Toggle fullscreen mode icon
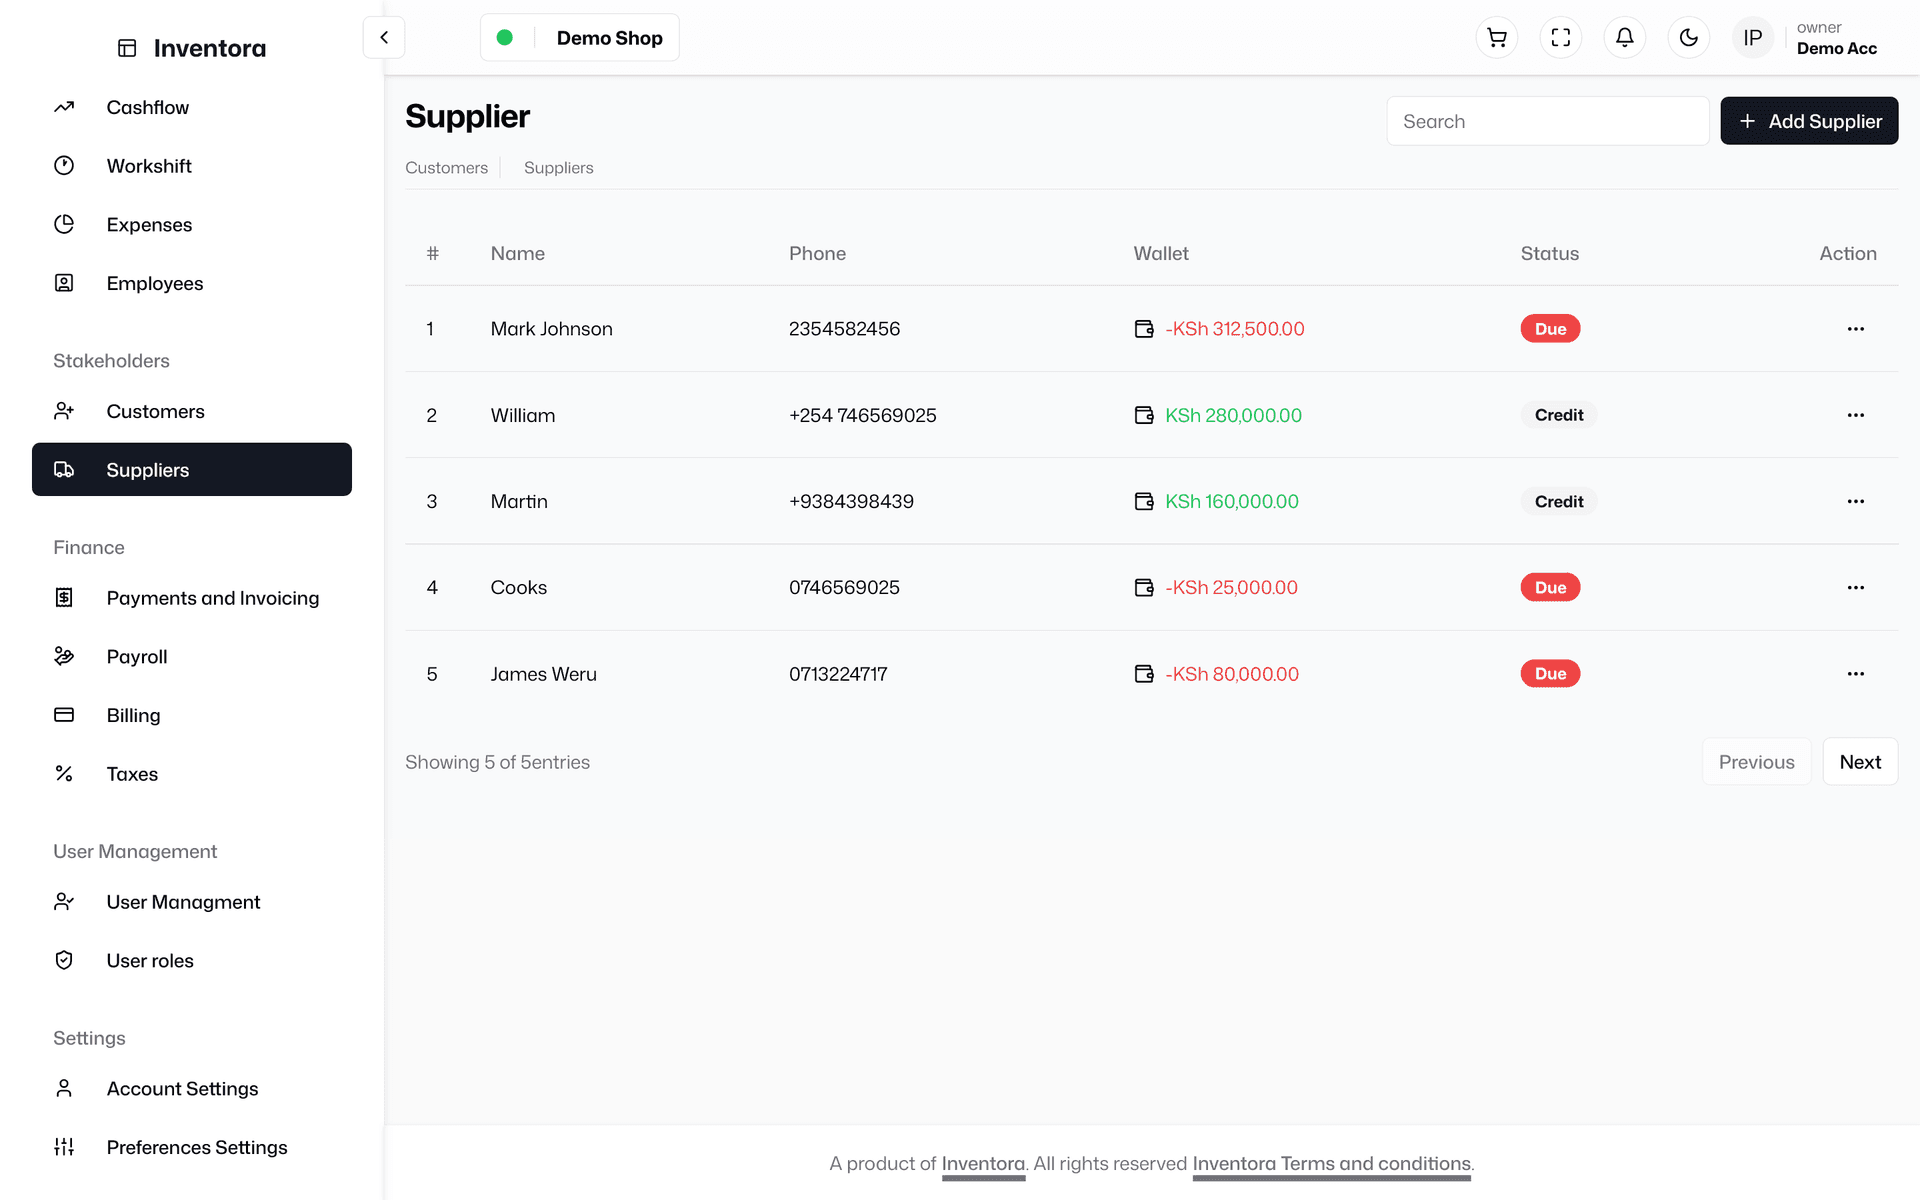Screen dimensions: 1920x1200 click(x=1561, y=38)
